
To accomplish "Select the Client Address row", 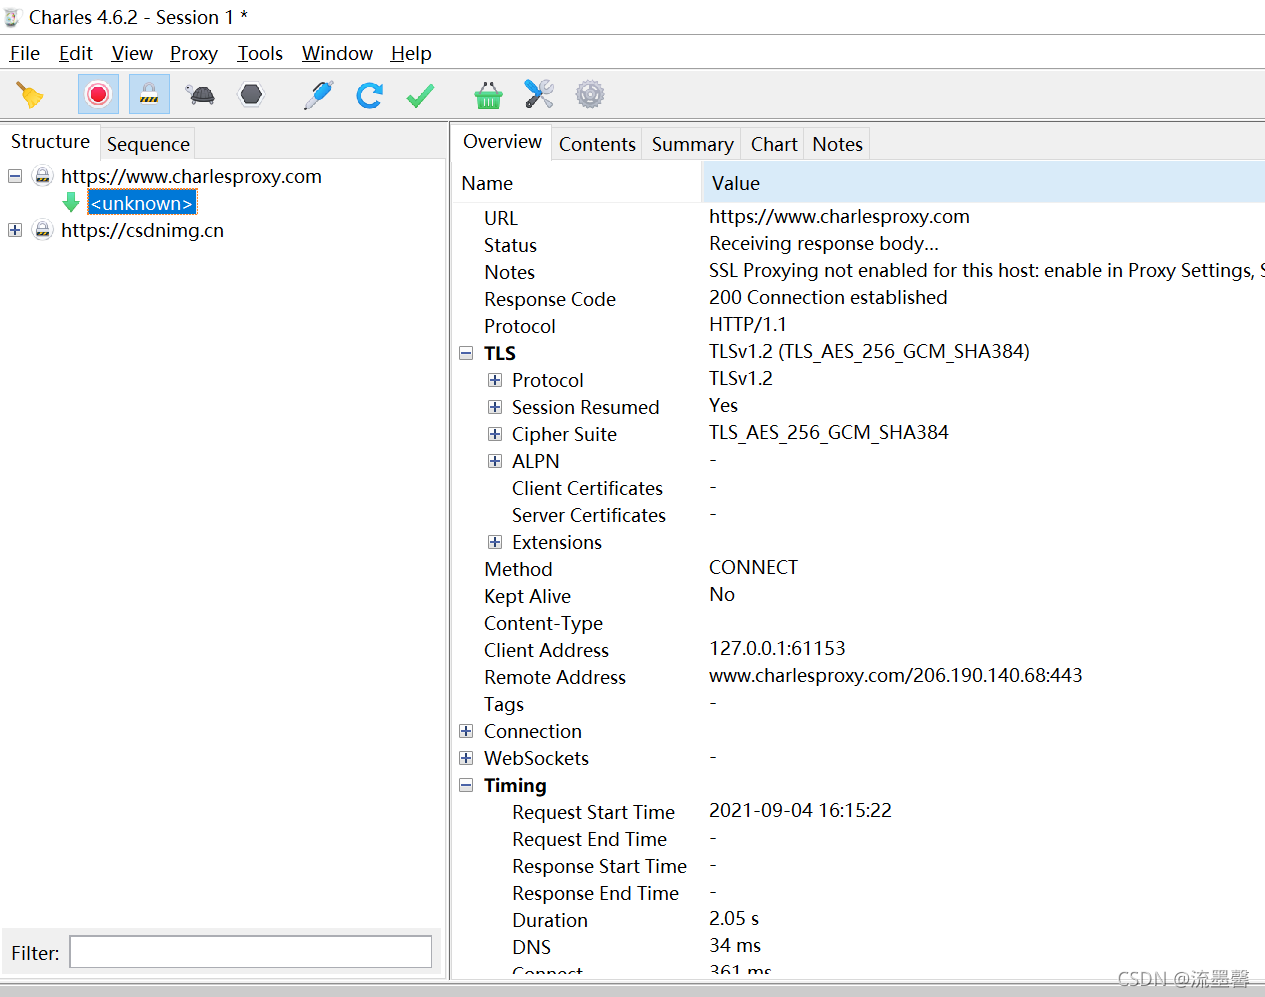I will pyautogui.click(x=859, y=650).
